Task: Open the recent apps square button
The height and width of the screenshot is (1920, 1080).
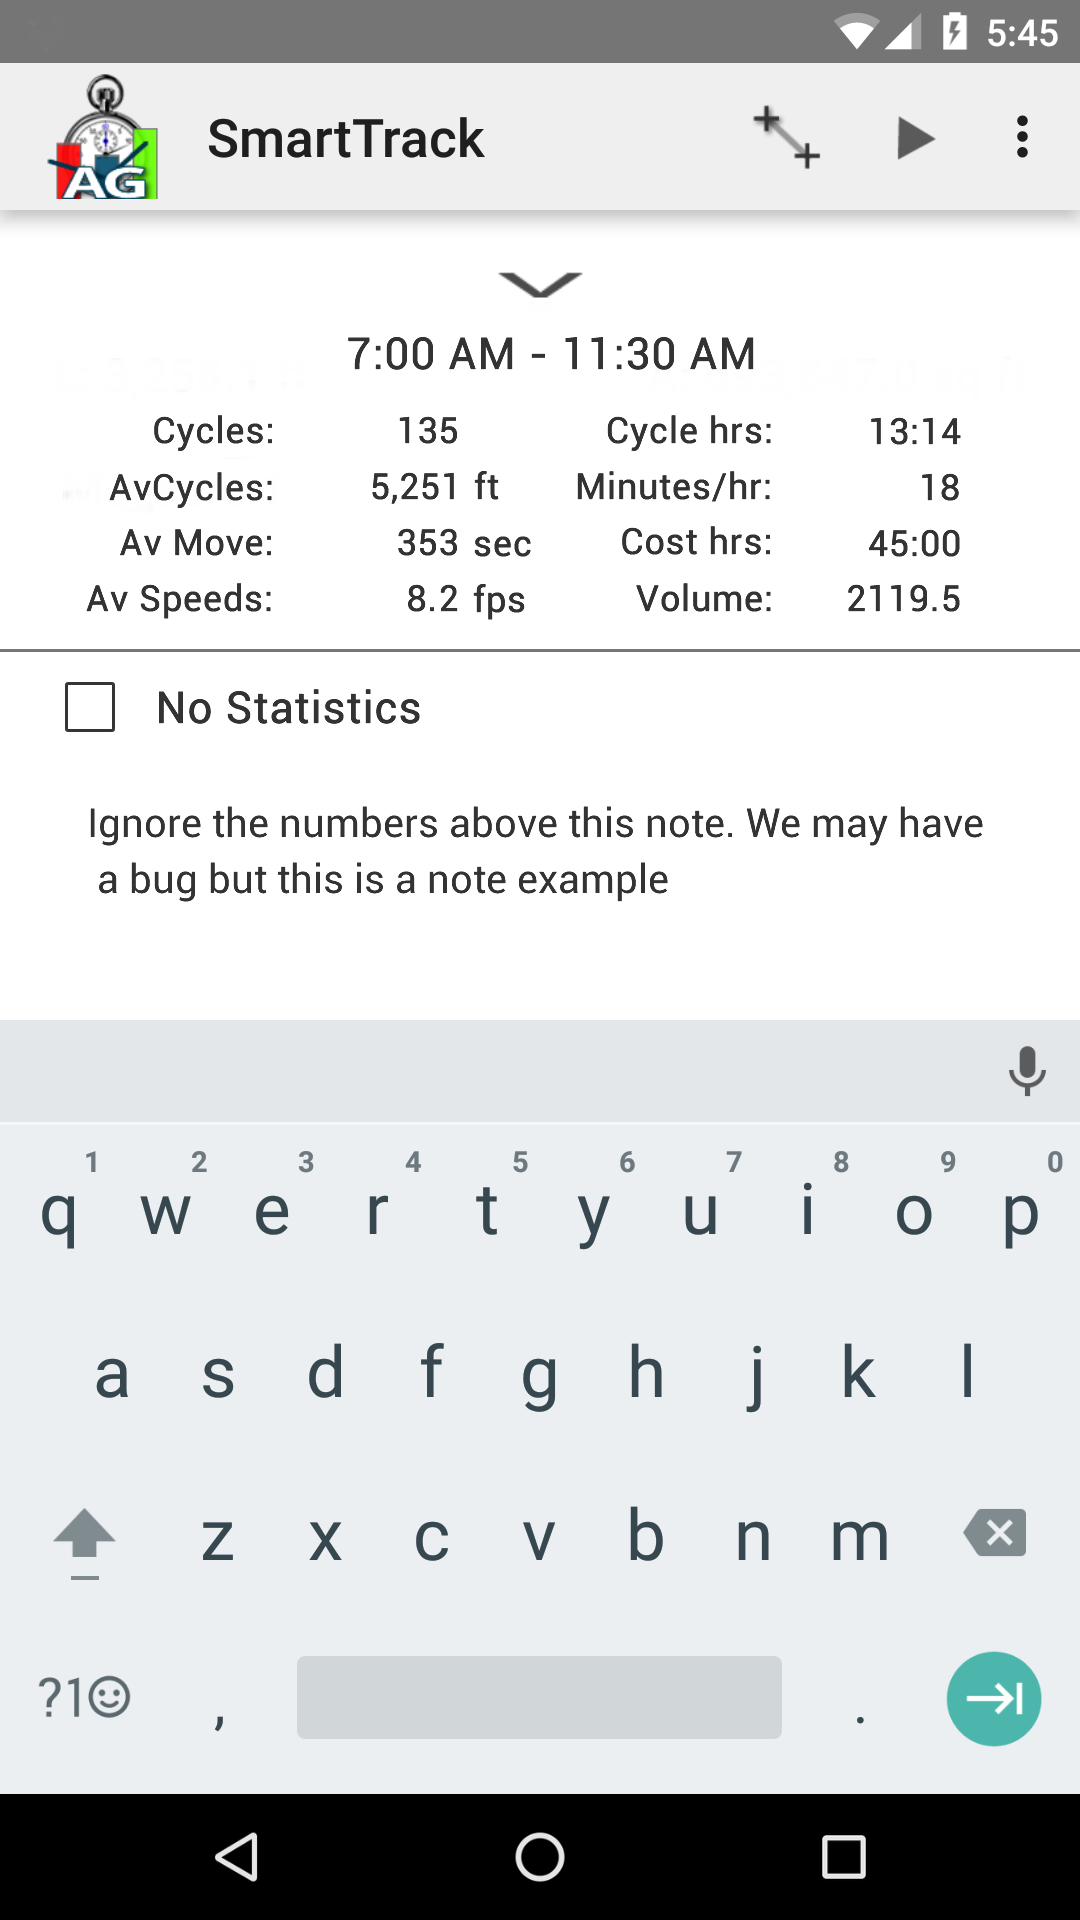Action: point(843,1857)
